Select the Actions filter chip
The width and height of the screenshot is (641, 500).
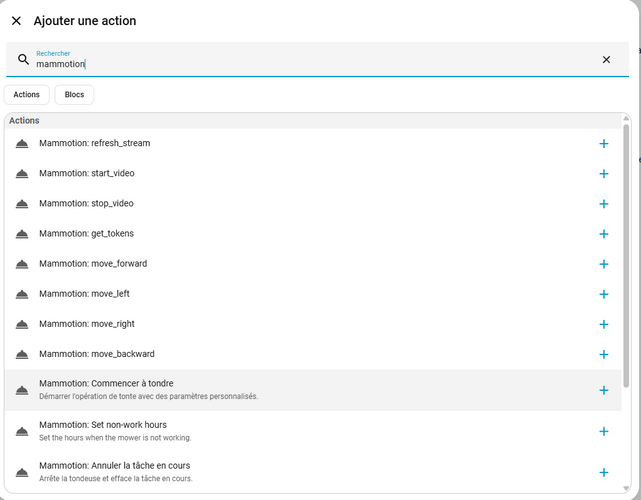pyautogui.click(x=27, y=94)
